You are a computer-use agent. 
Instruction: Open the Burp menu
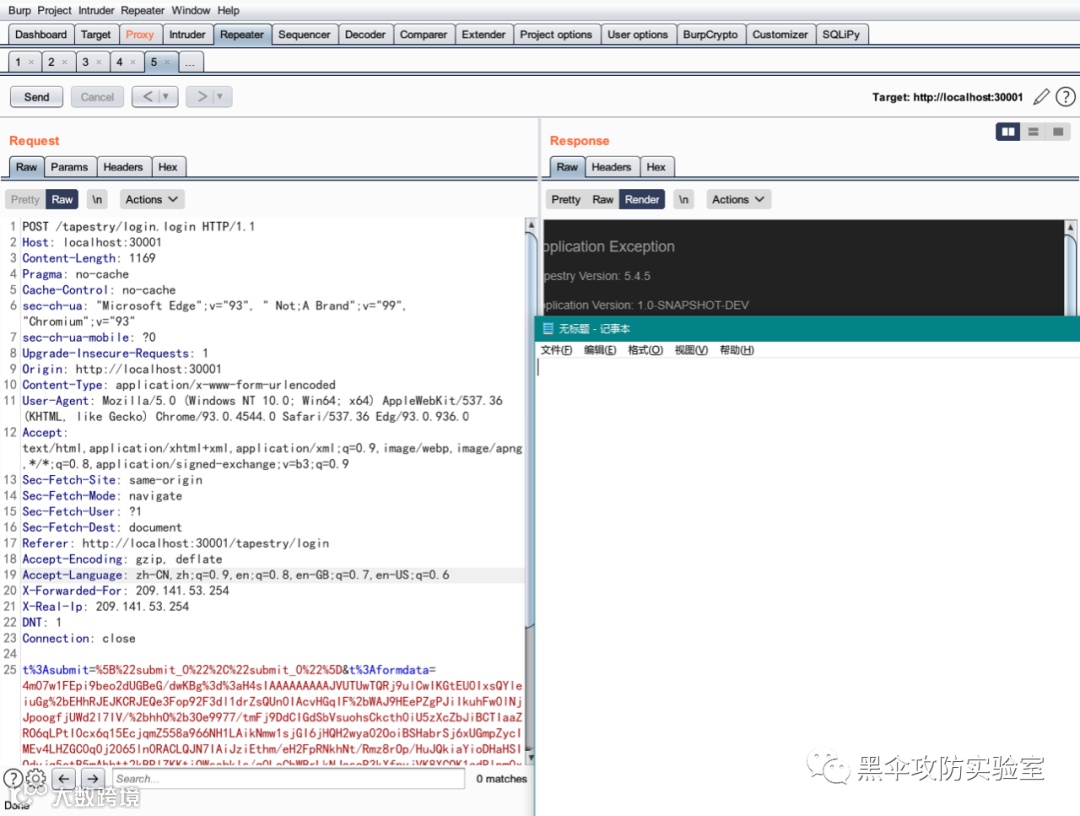click(19, 10)
